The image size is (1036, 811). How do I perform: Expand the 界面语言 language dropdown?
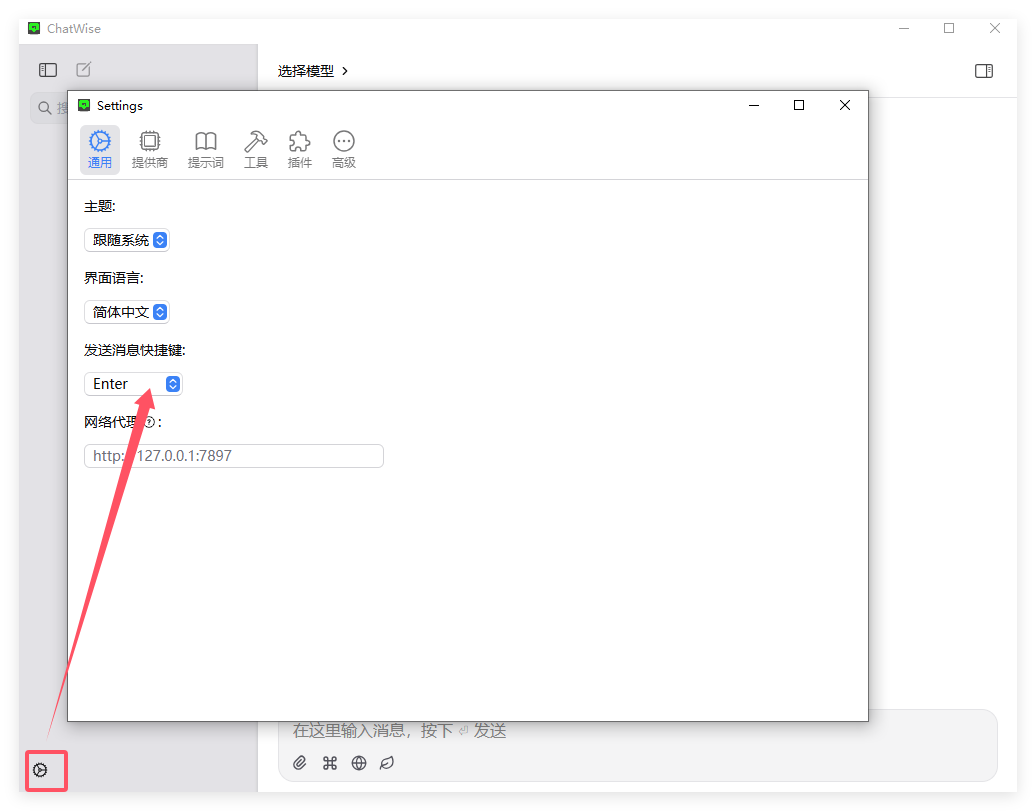(x=127, y=312)
